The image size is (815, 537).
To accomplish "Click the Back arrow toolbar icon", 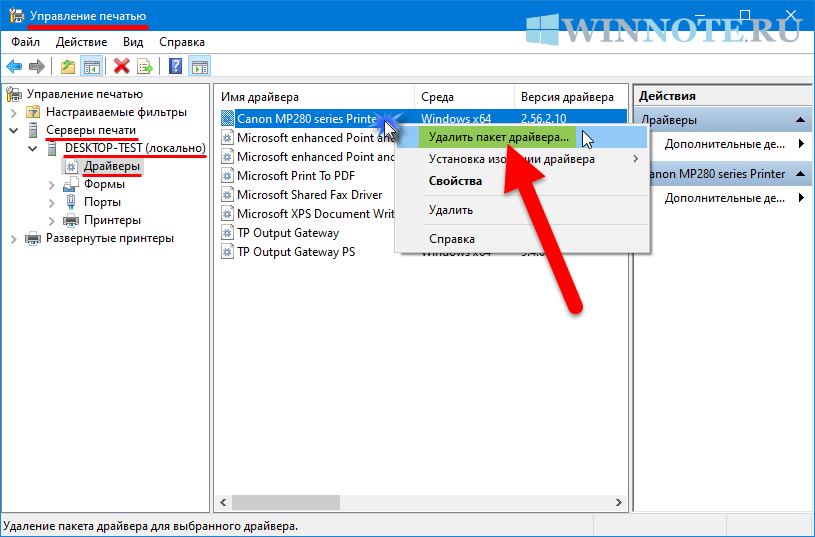I will coord(14,67).
